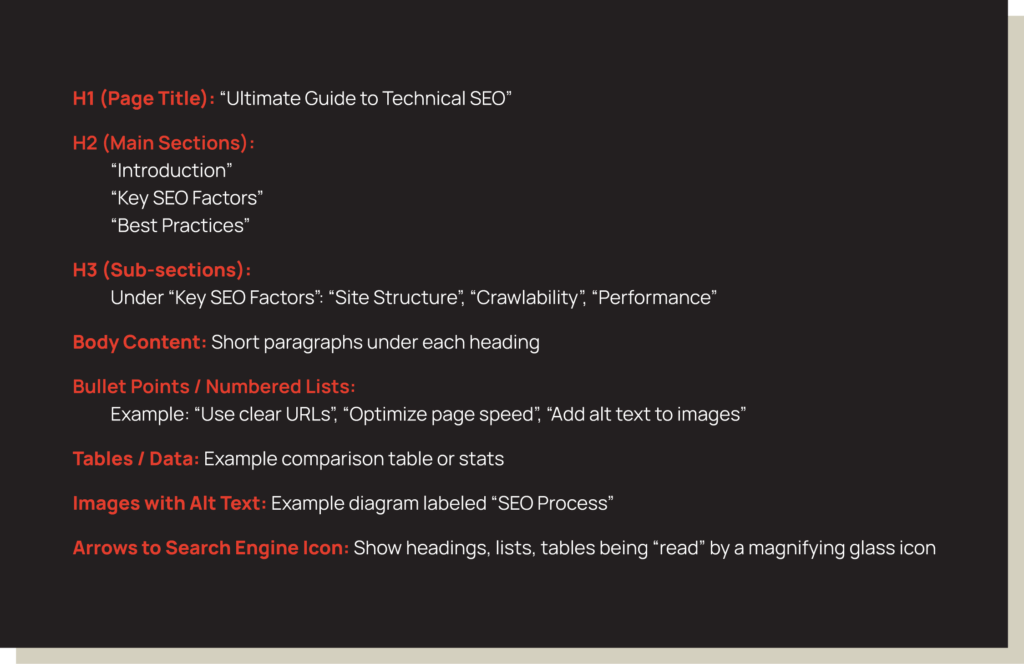Pick the "Add alt text to images" example
This screenshot has height=664, width=1024.
click(645, 414)
